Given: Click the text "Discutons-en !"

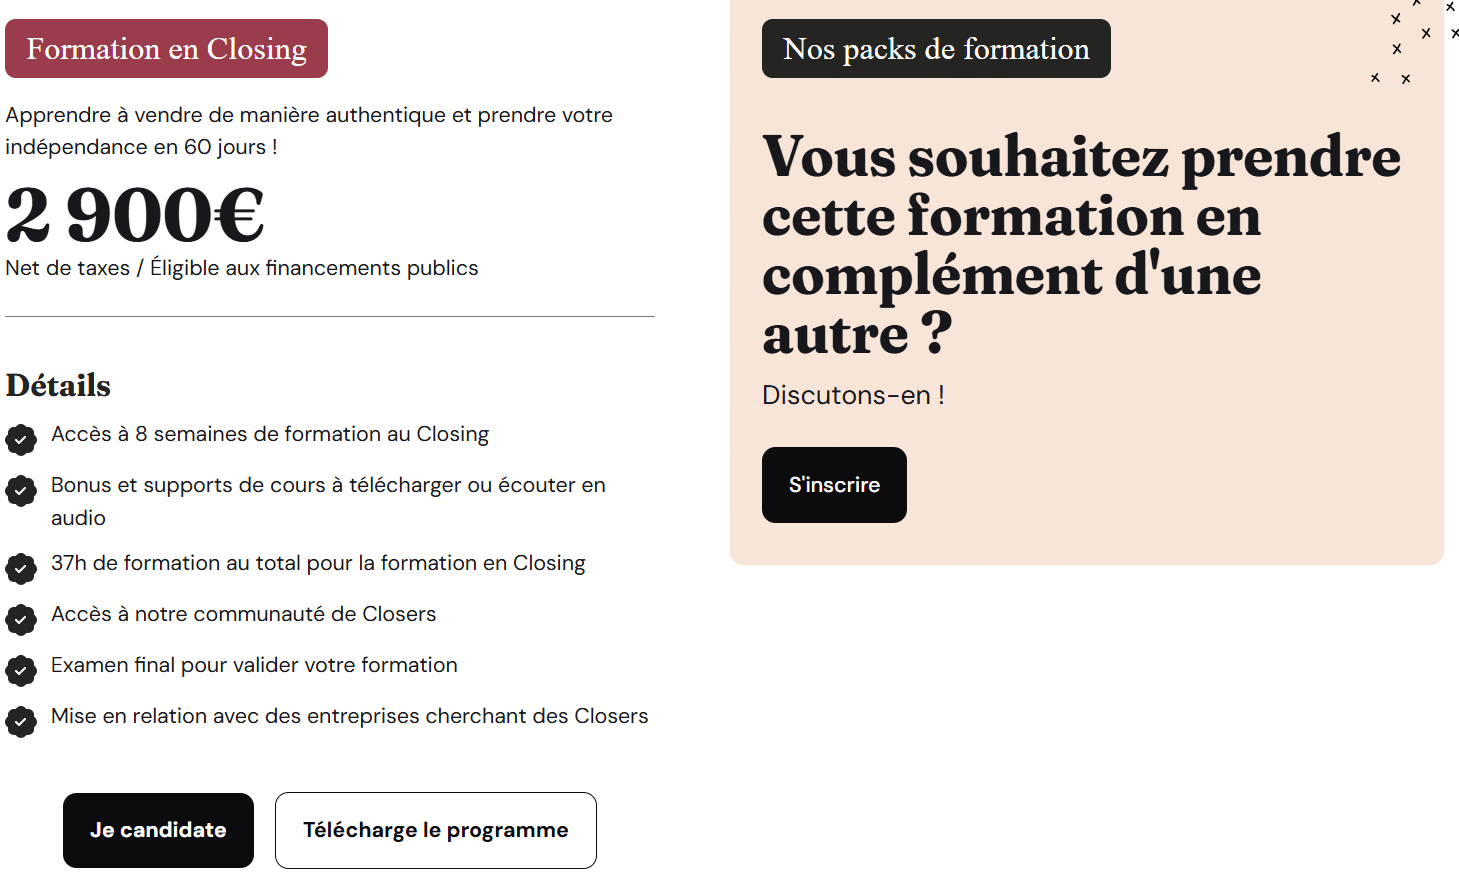Looking at the screenshot, I should point(853,395).
